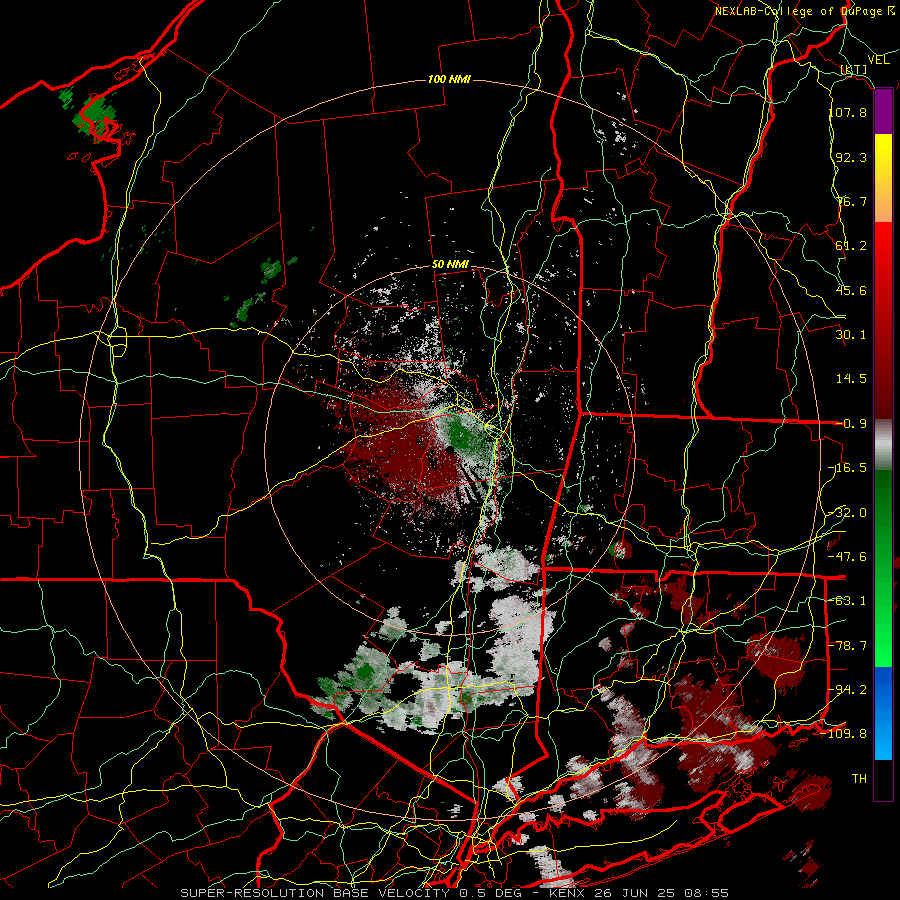Click the 76.7 legend value

click(851, 201)
